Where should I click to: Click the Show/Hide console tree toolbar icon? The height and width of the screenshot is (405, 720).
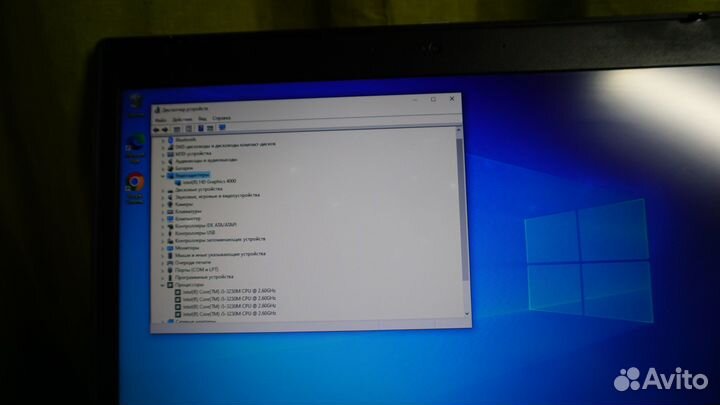point(177,129)
